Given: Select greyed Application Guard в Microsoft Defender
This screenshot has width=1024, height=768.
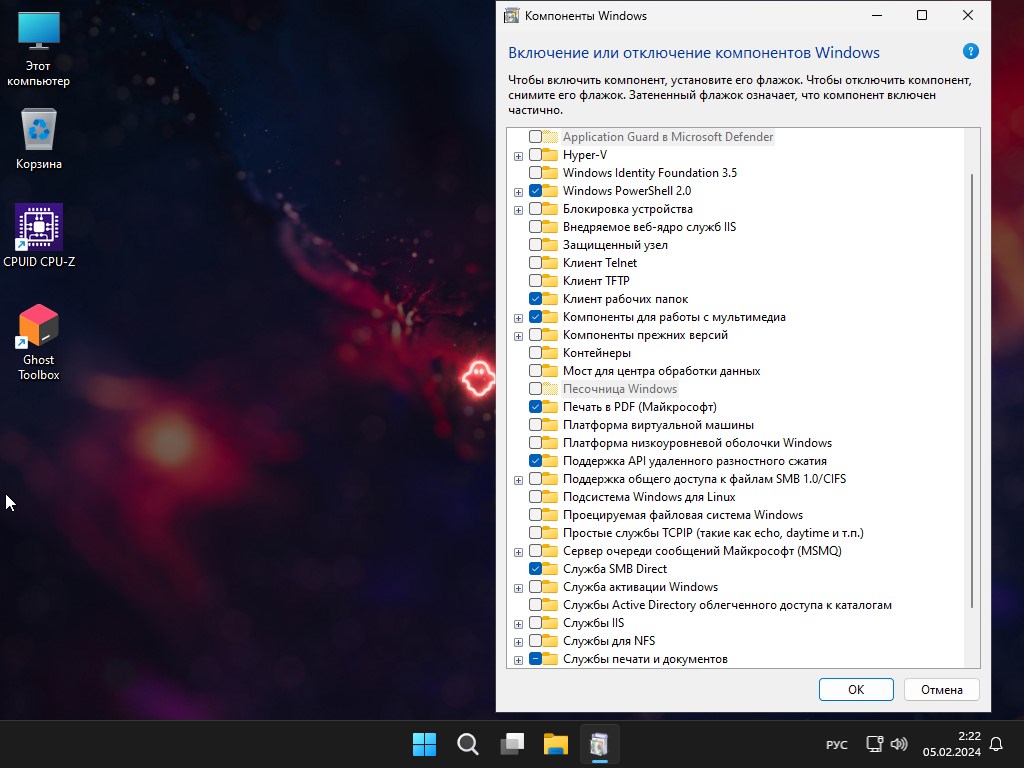Looking at the screenshot, I should tap(668, 136).
